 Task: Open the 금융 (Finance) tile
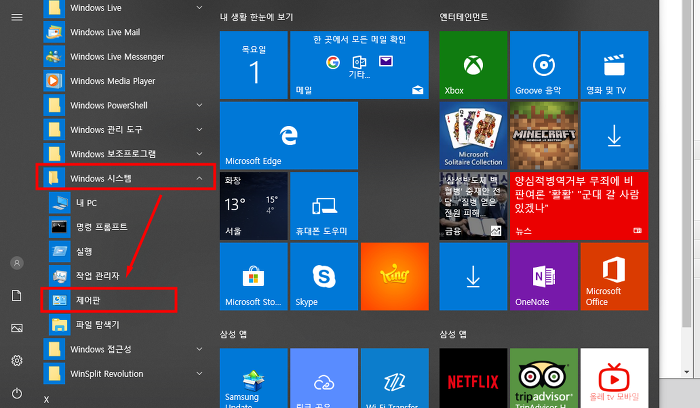click(473, 206)
